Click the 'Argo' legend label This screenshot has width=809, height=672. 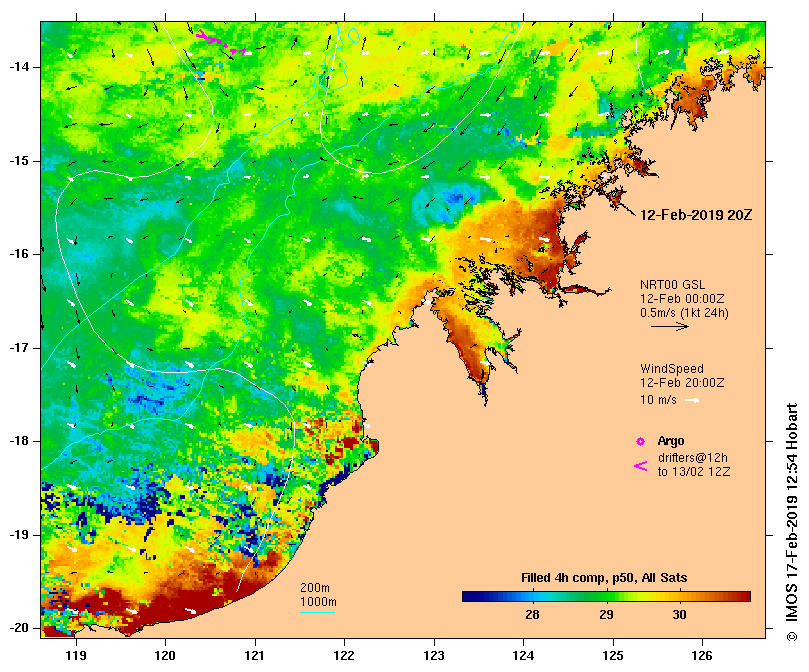tap(671, 441)
